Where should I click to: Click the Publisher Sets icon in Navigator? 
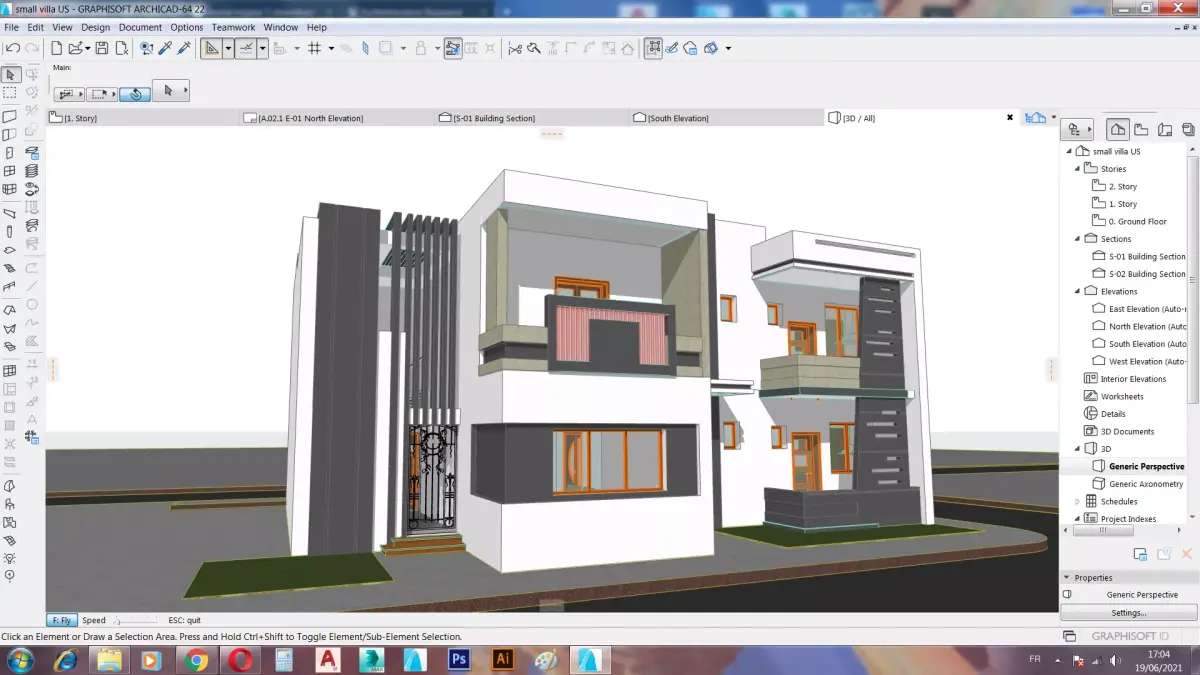coord(1188,129)
